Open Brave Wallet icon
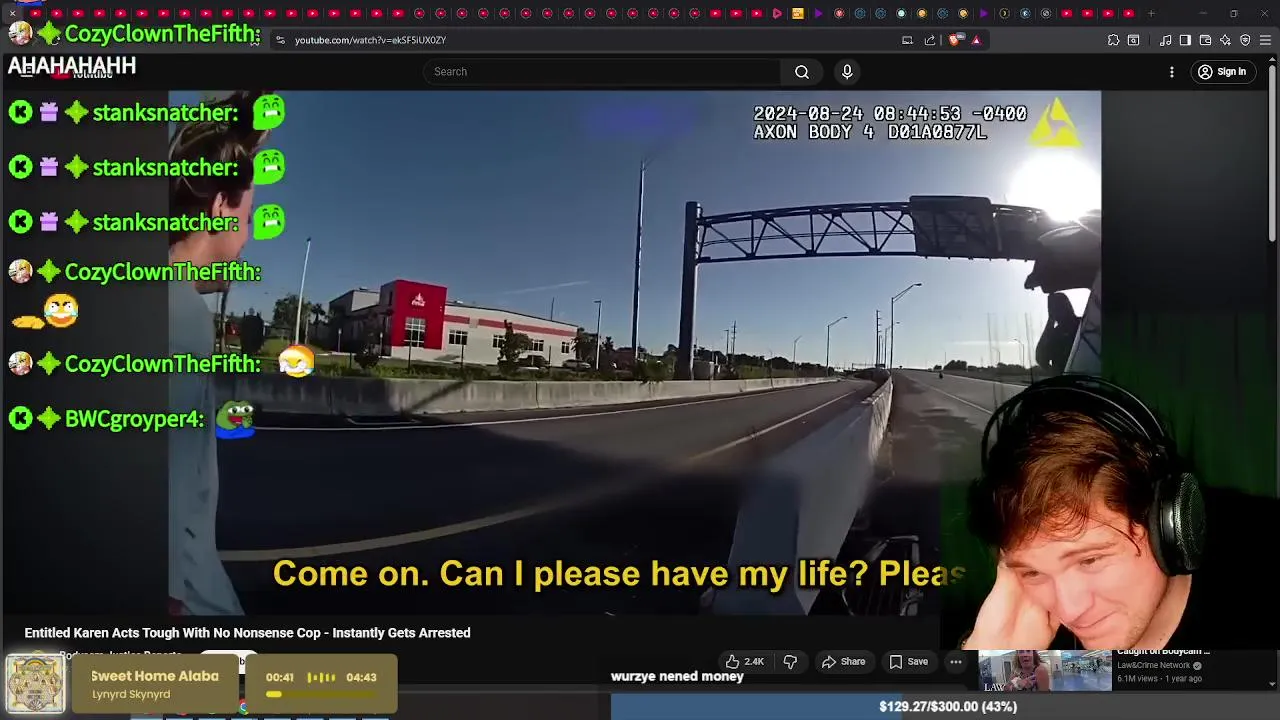 click(1205, 40)
